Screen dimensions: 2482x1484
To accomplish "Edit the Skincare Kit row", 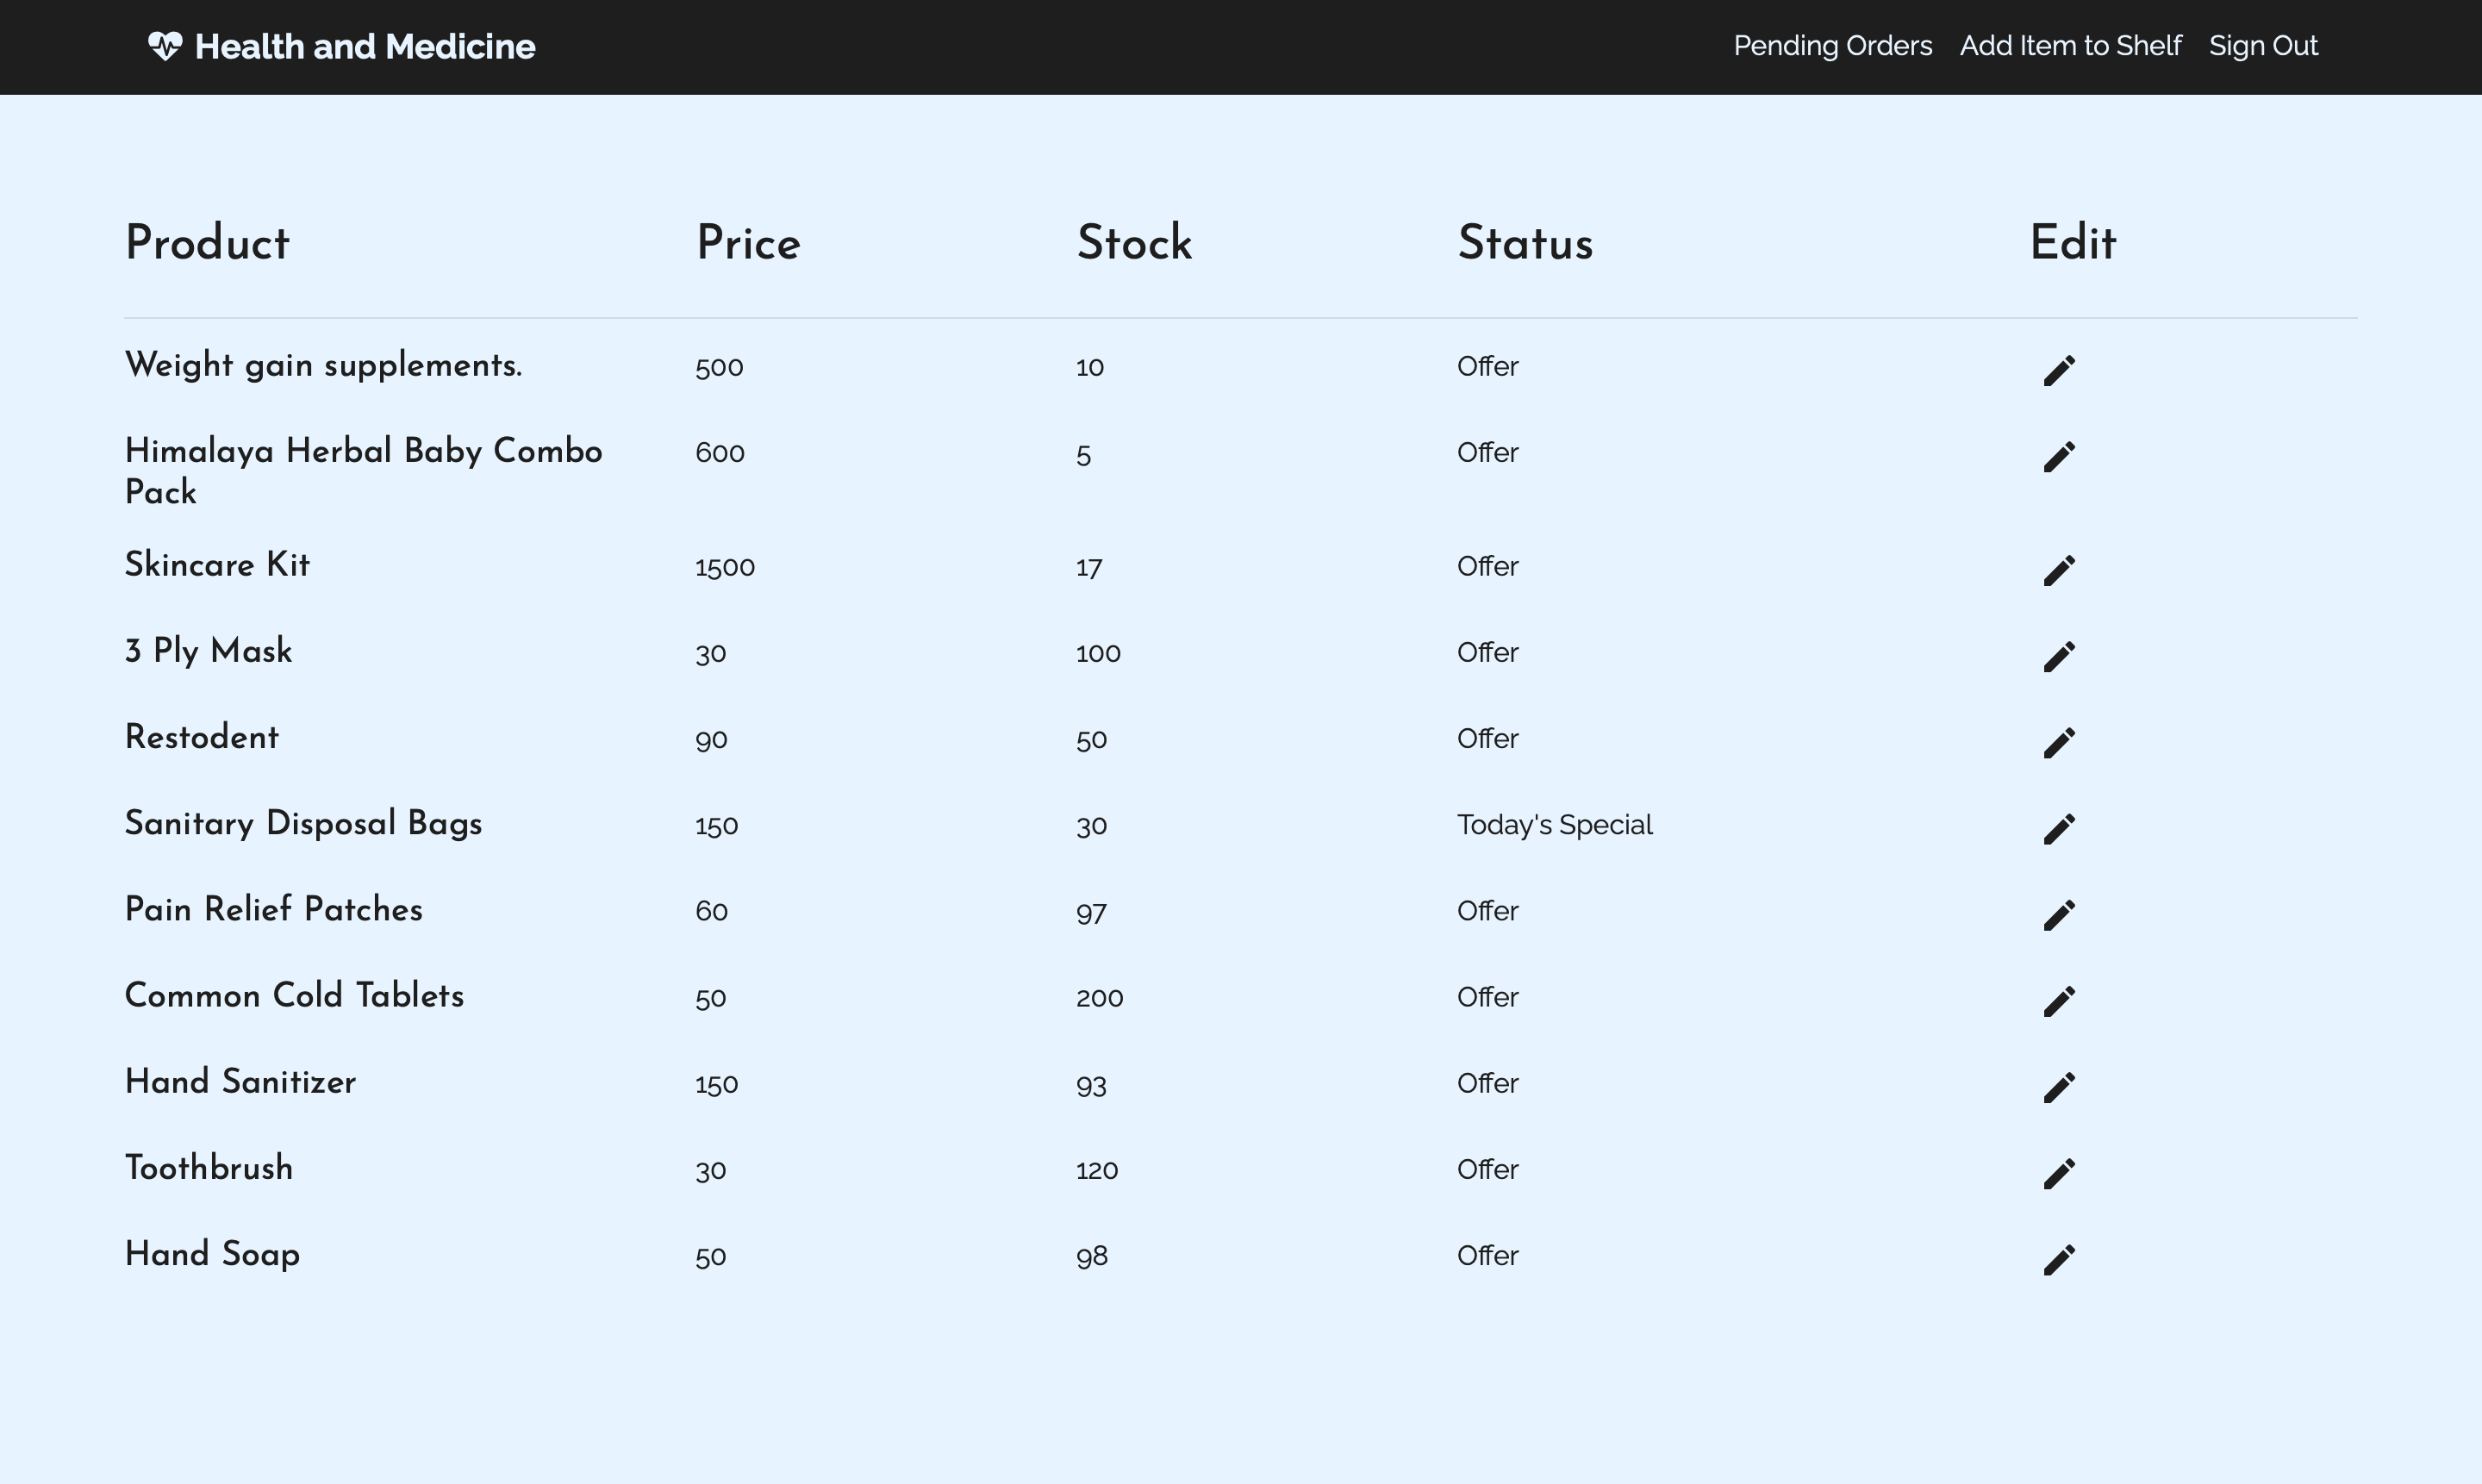I will pos(2059,571).
